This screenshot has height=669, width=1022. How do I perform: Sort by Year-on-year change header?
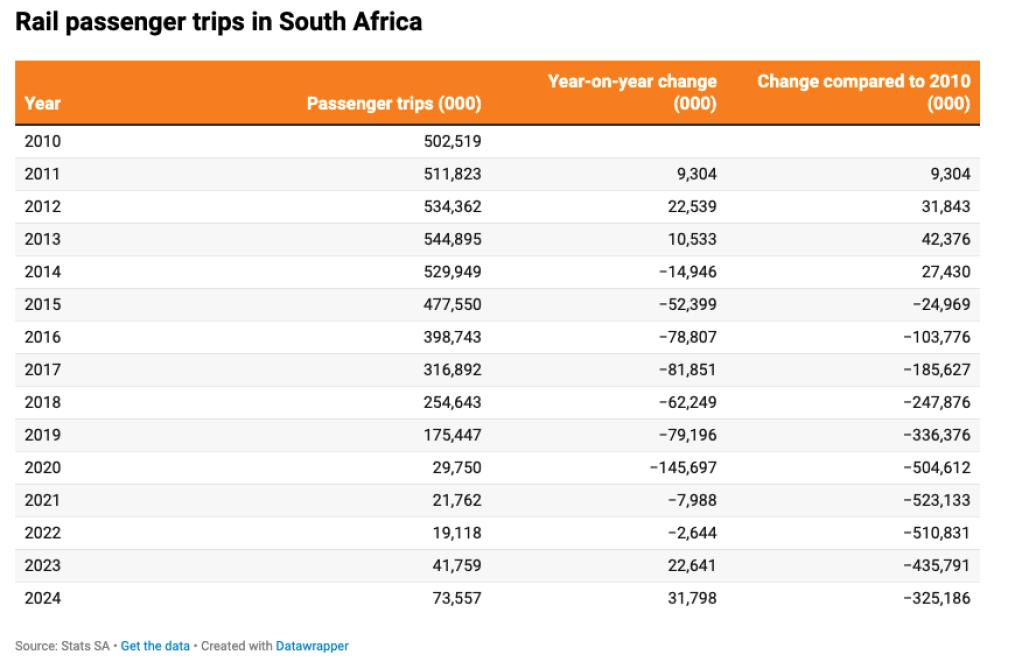tap(632, 92)
